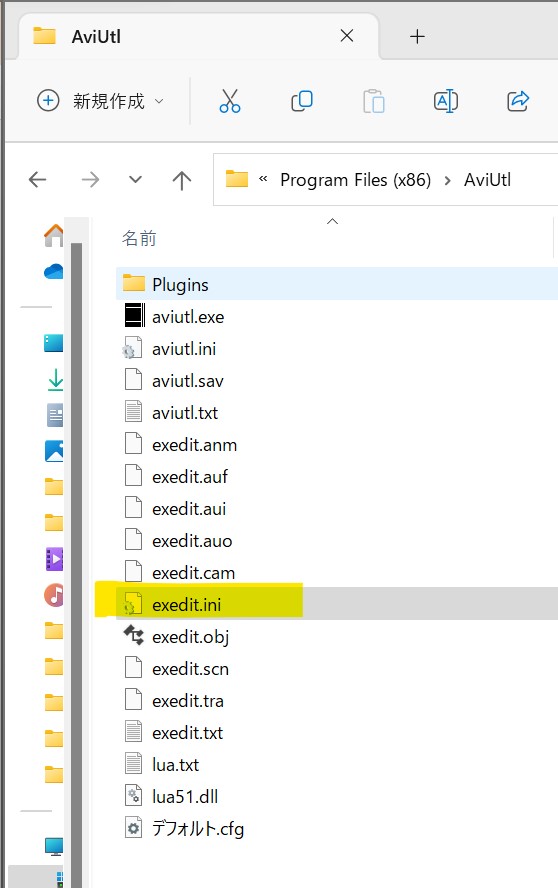Click the Cut scissors icon

(229, 101)
